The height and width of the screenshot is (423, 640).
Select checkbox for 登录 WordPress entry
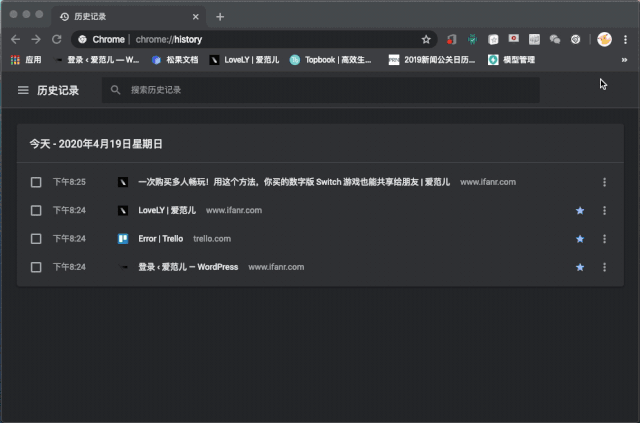click(x=36, y=267)
